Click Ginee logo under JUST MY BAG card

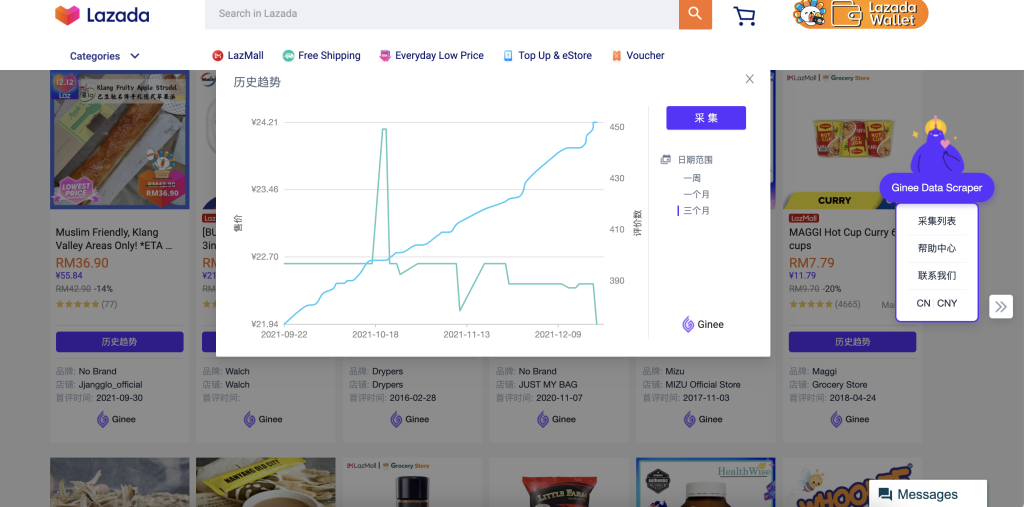click(x=557, y=419)
